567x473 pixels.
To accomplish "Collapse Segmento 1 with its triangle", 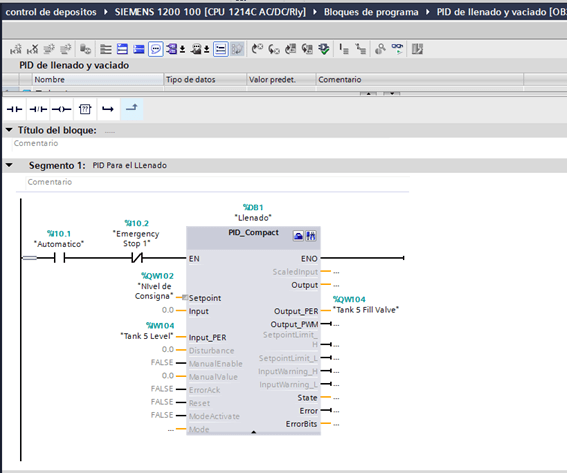I will 9,165.
